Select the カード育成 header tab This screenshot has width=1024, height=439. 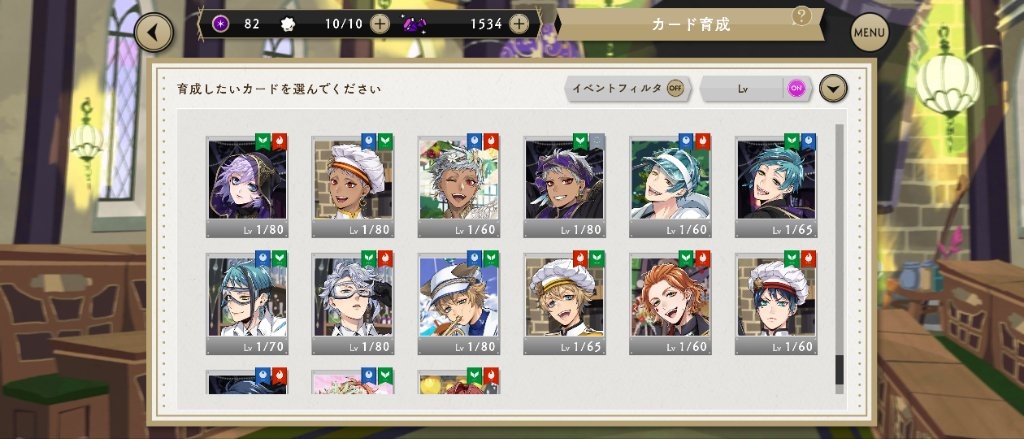click(x=690, y=25)
